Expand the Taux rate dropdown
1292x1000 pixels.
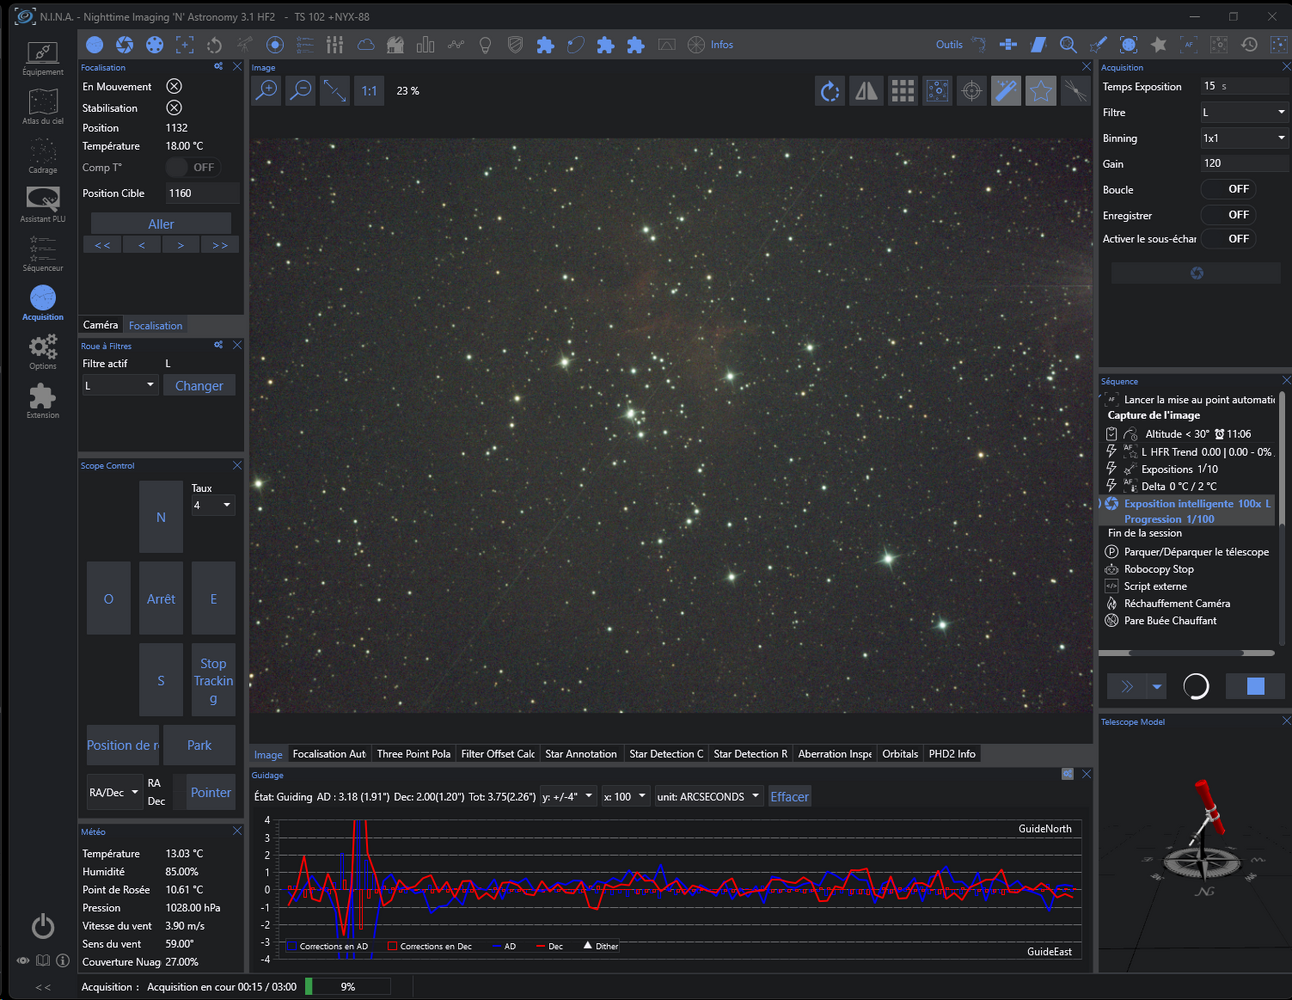click(x=212, y=505)
